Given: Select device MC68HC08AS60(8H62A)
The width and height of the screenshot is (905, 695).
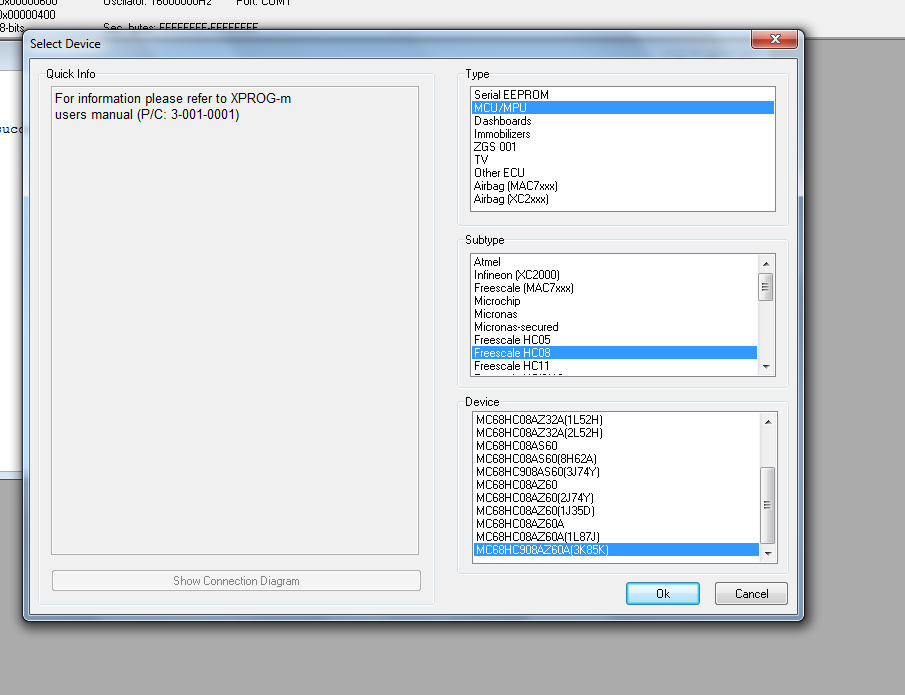Looking at the screenshot, I should click(x=616, y=459).
